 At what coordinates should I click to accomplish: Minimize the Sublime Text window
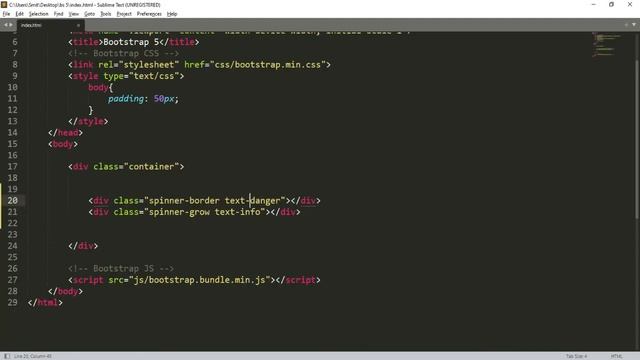pos(593,4)
